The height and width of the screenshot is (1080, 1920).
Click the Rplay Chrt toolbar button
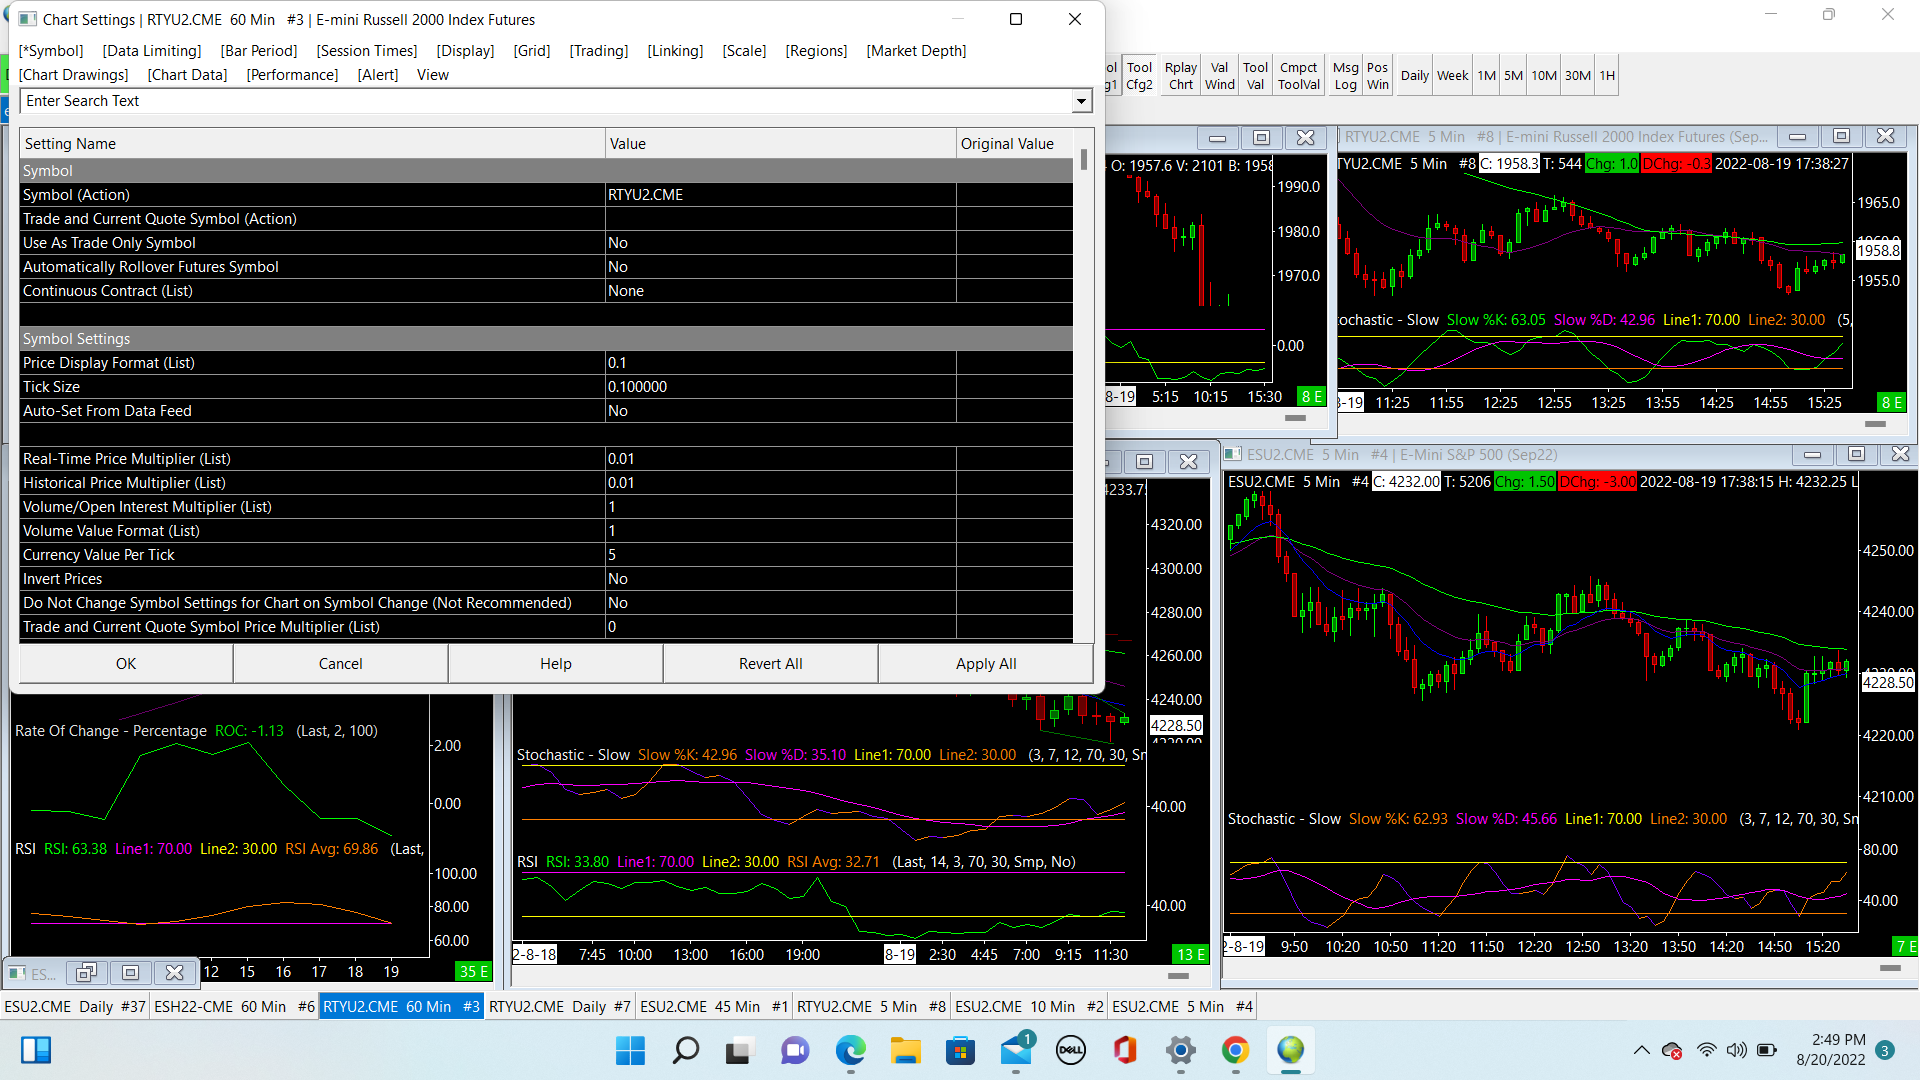click(x=1180, y=76)
